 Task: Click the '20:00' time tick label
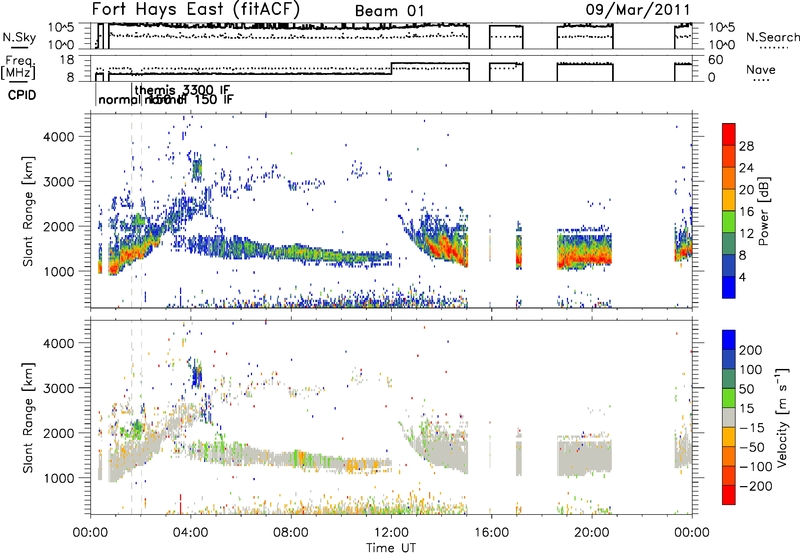(591, 533)
